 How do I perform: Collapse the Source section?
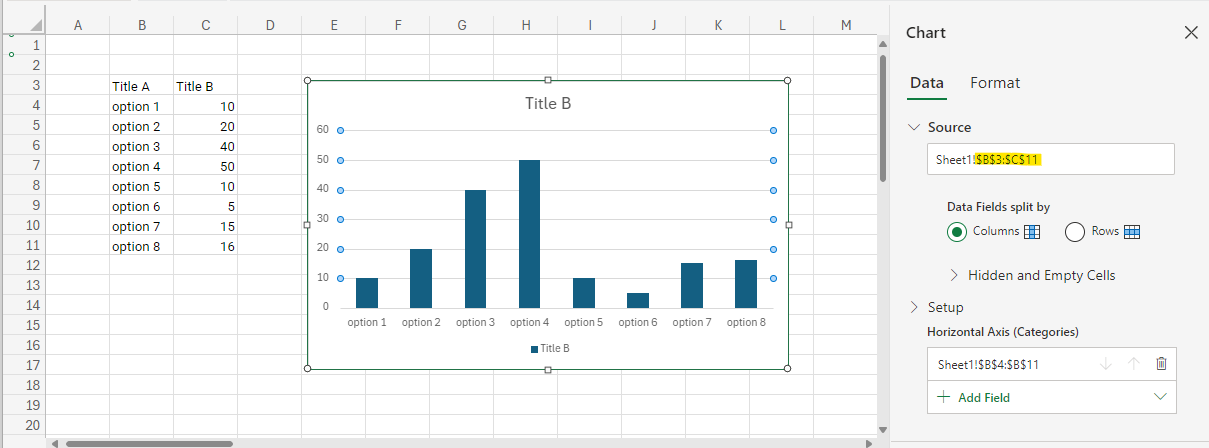913,127
